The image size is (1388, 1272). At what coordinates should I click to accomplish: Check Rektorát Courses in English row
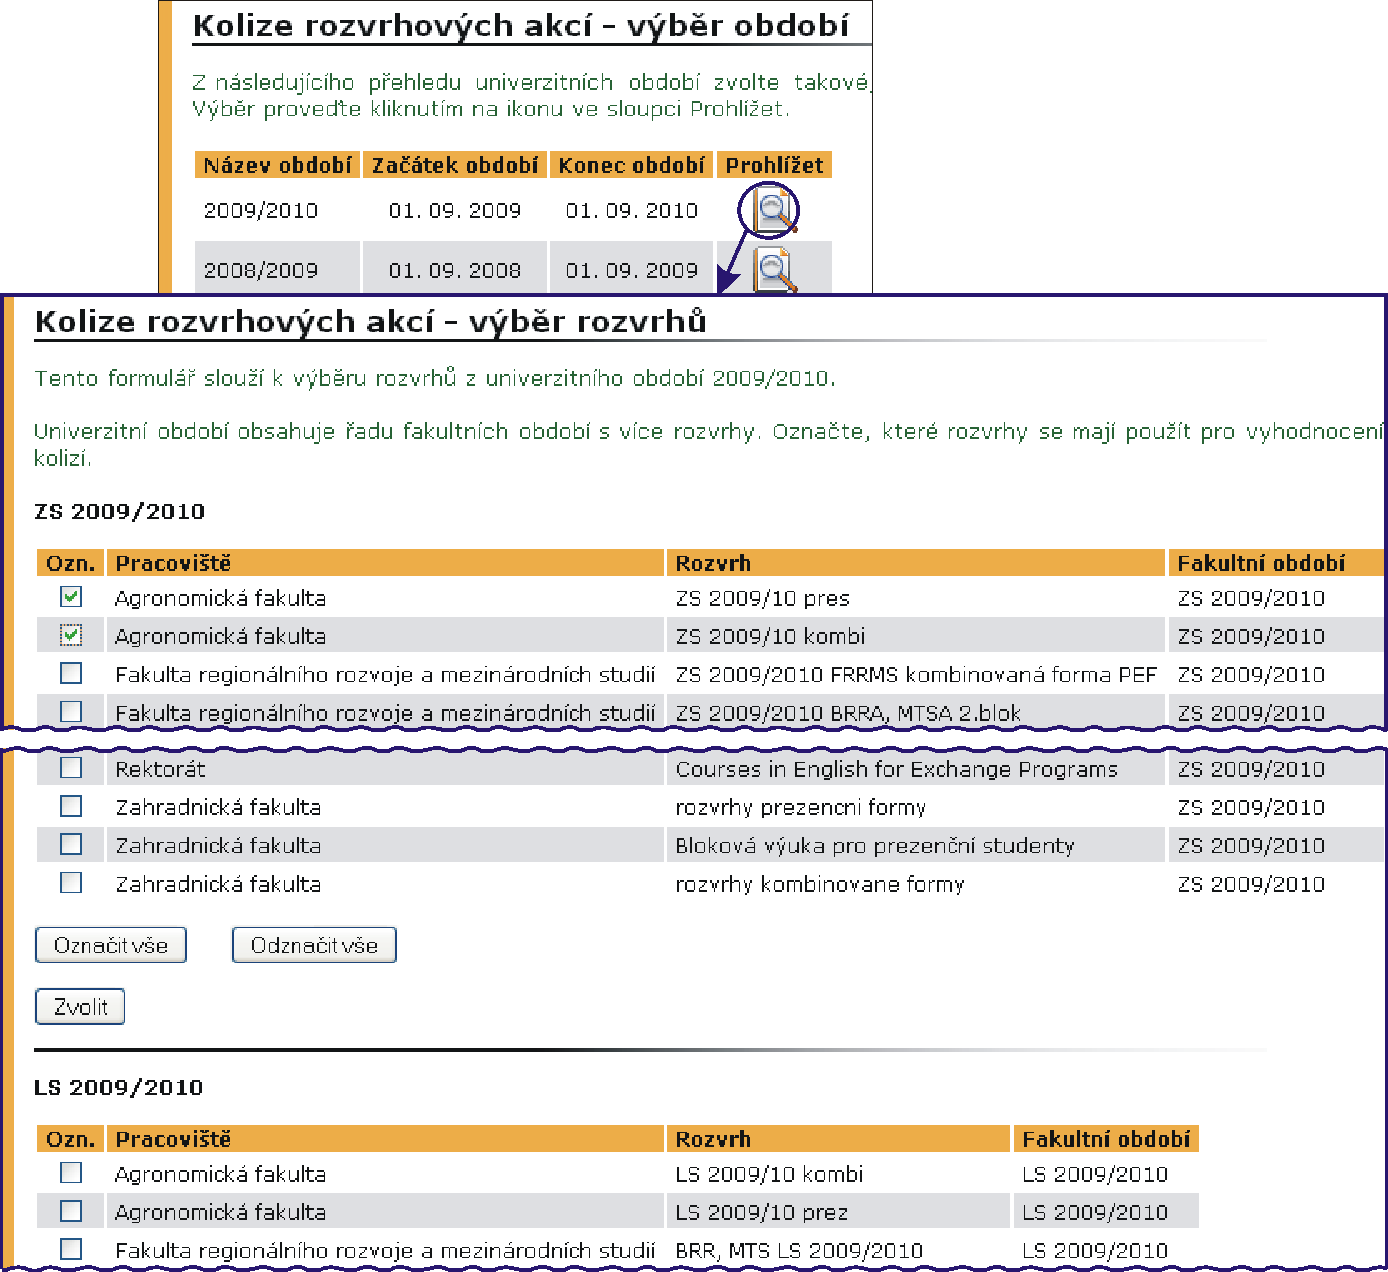point(71,768)
